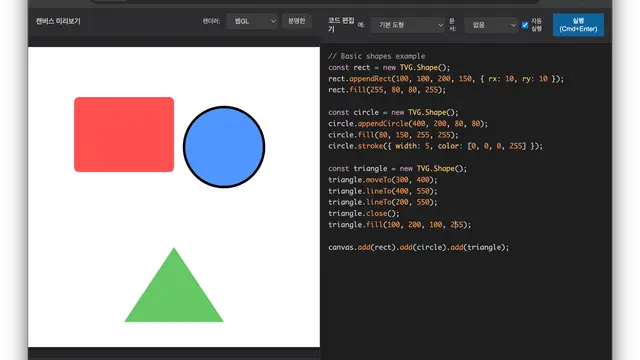Screen dimensions: 640x360
Task: Click the 'rect.fill(255, 80, 80, 255);' line
Action: coord(387,90)
